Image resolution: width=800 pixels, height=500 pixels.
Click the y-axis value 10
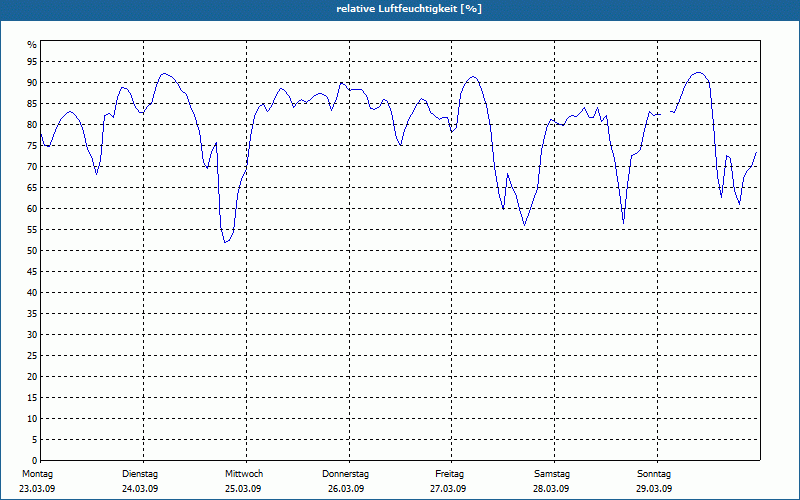click(x=32, y=418)
